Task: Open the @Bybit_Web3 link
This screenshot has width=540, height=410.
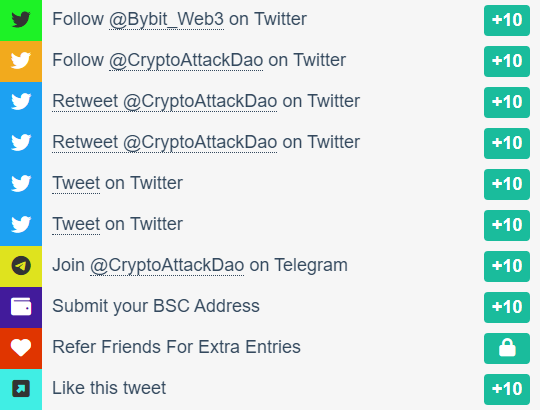Action: [166, 19]
